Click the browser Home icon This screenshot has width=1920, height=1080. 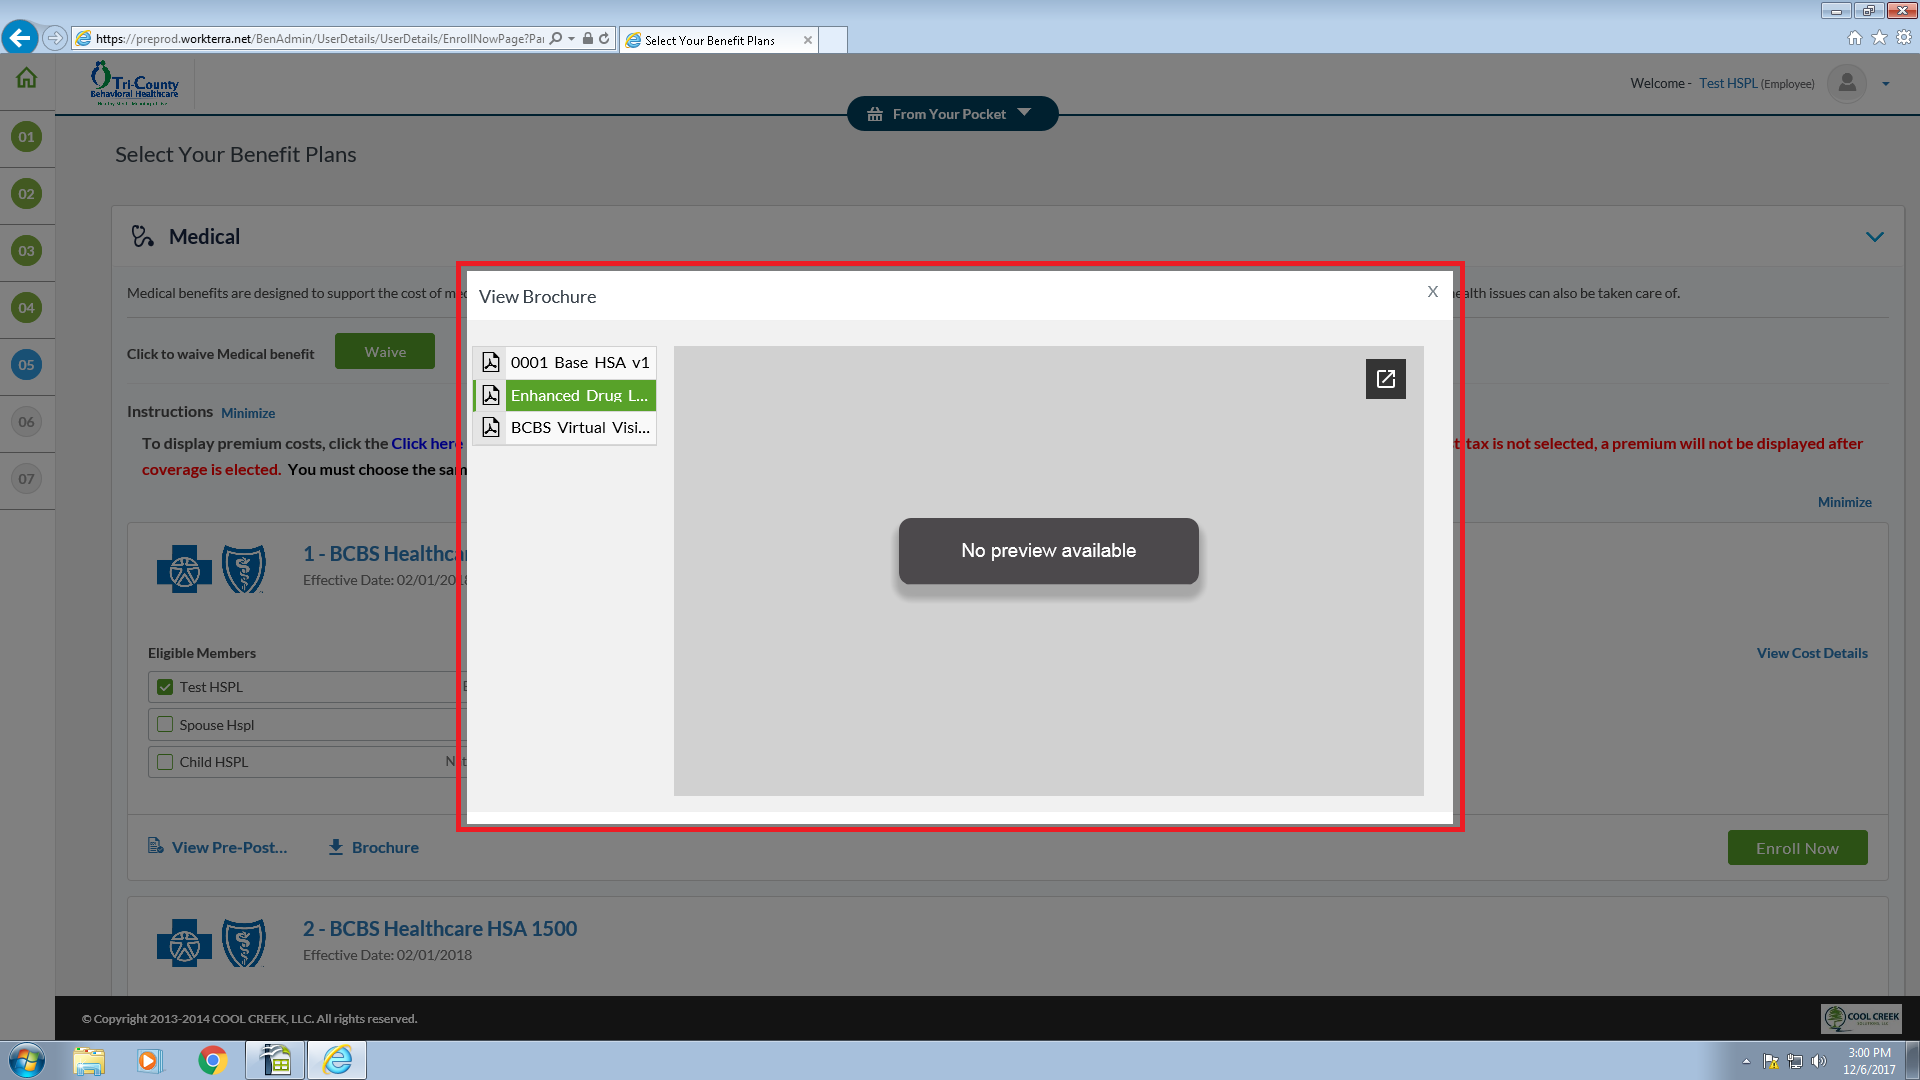1855,38
